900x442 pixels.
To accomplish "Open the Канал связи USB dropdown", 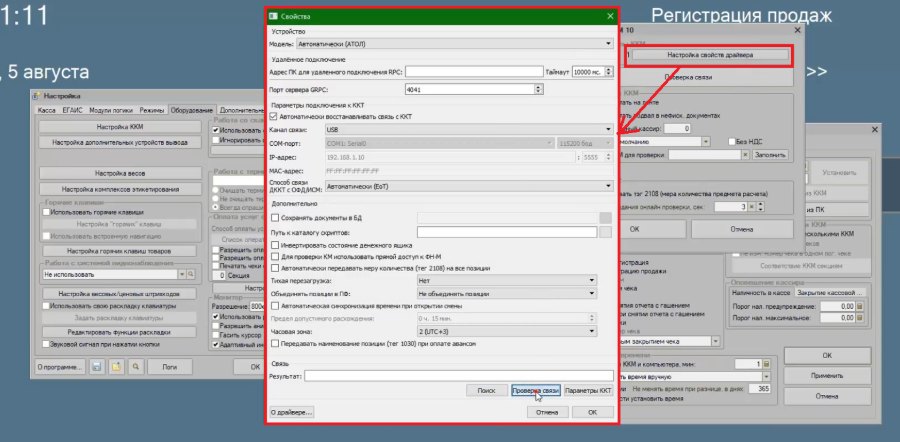I will tap(468, 130).
